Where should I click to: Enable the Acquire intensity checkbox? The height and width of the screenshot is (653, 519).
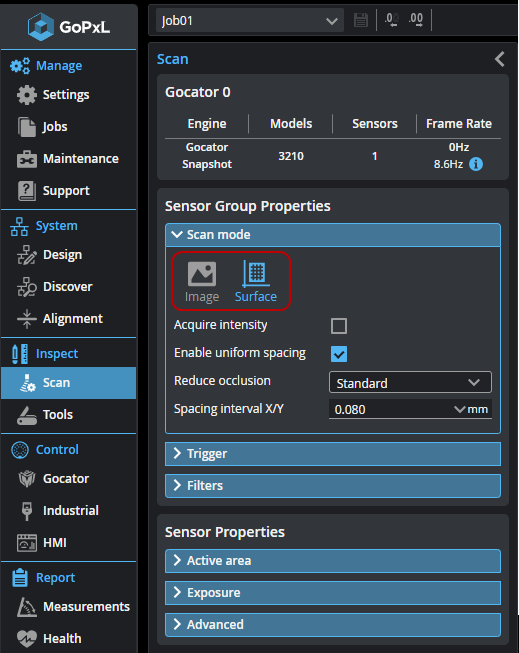click(x=339, y=326)
